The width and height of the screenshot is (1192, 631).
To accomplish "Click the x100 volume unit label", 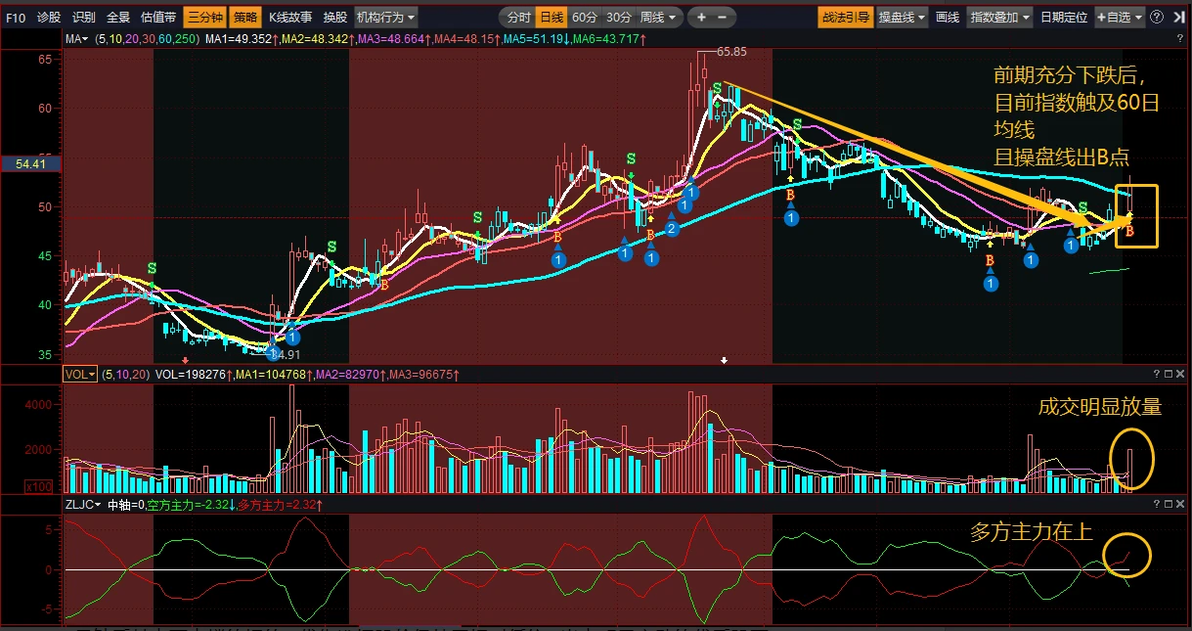I will (x=37, y=487).
